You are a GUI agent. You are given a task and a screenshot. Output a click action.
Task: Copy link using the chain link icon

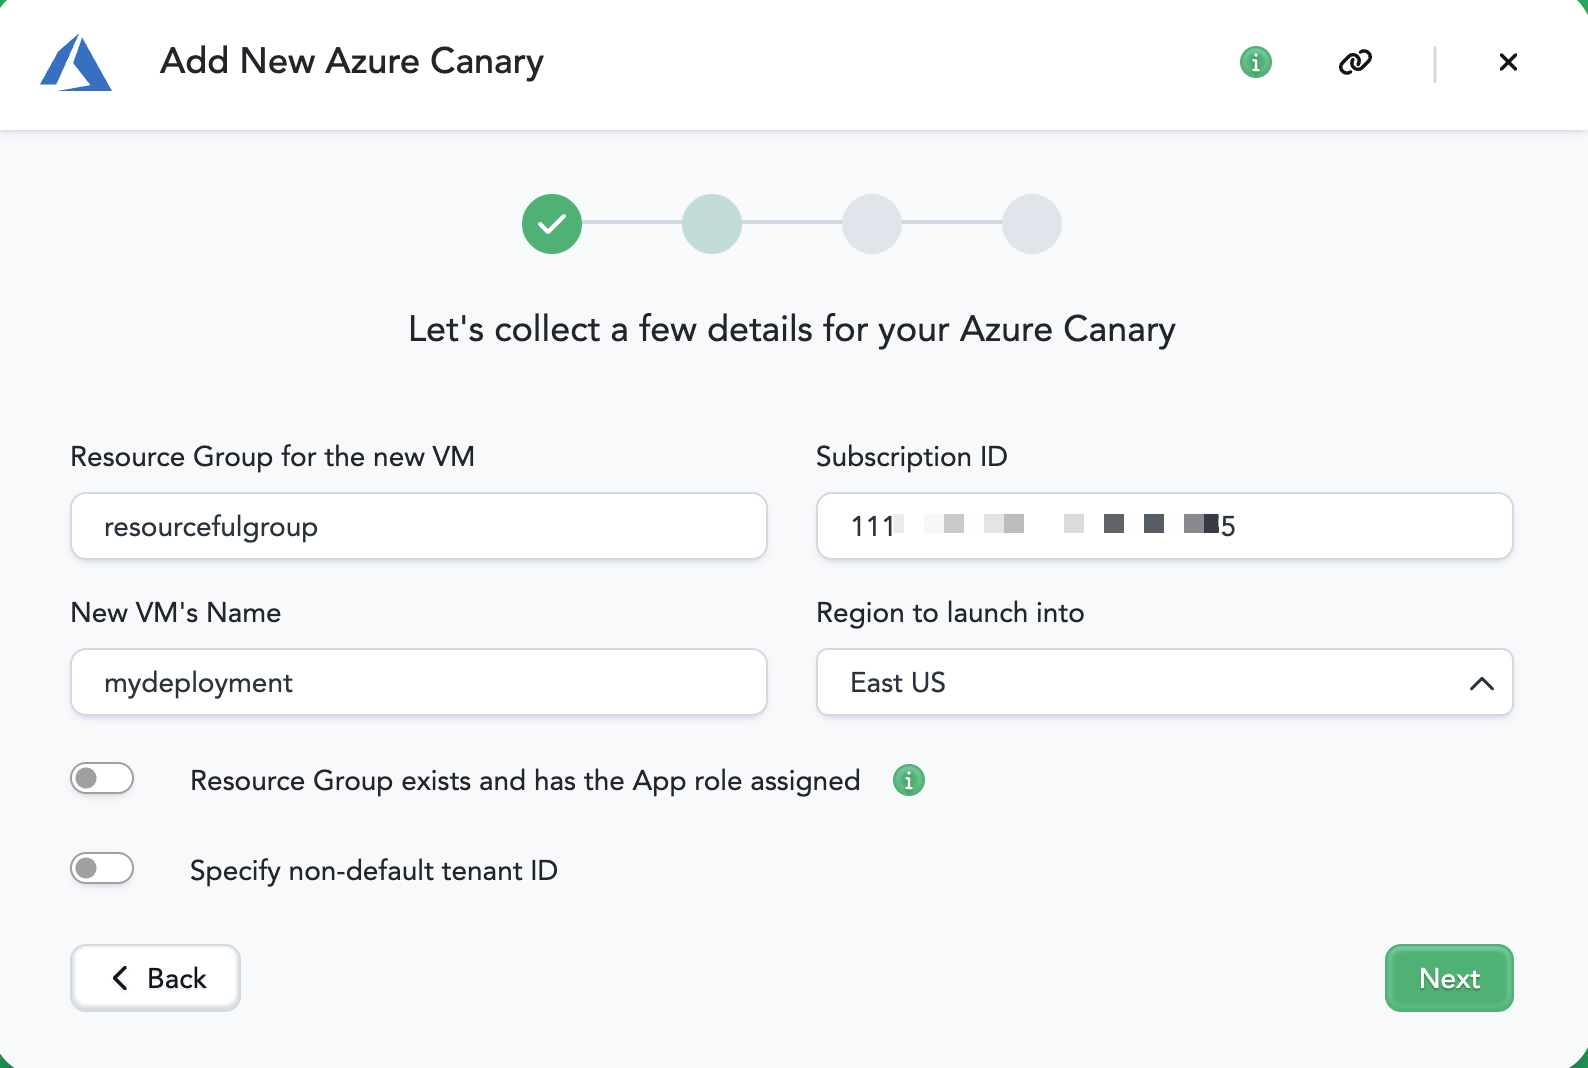1355,62
